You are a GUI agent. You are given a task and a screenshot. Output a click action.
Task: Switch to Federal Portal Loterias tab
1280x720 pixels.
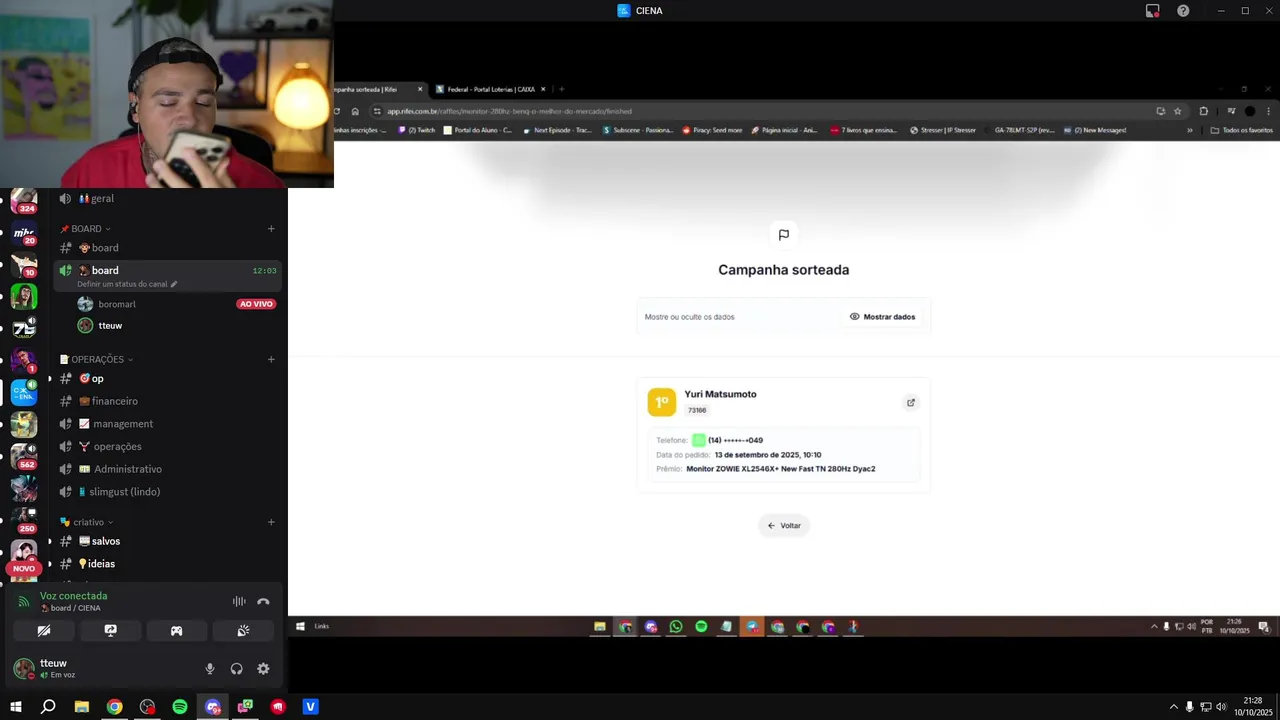(x=491, y=89)
